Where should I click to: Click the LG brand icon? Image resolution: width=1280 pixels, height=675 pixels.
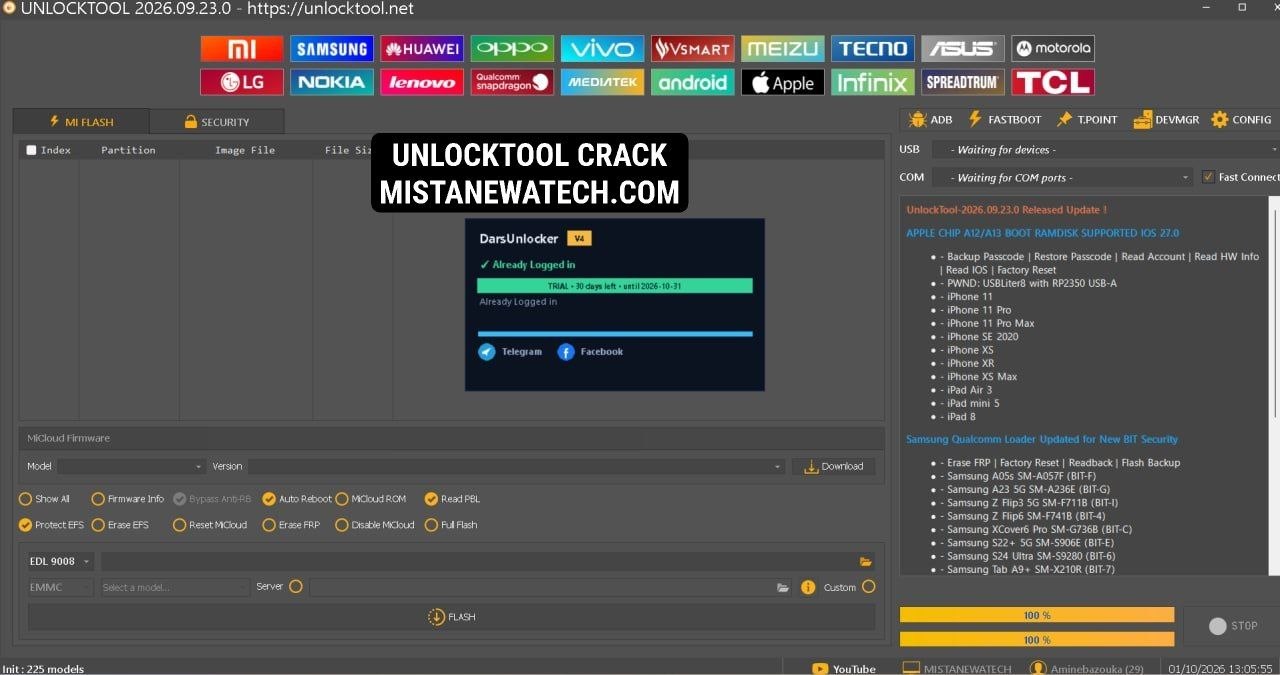pyautogui.click(x=242, y=82)
